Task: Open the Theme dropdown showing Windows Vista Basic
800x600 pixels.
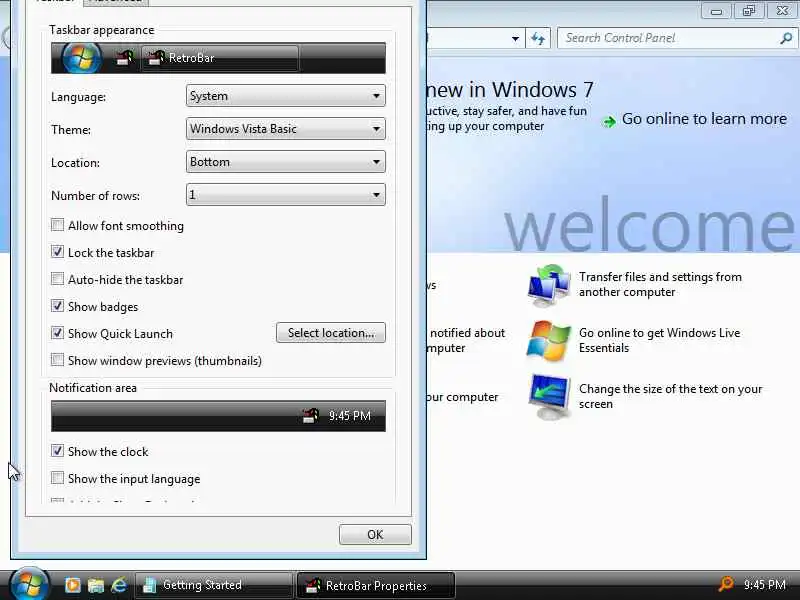Action: 286,129
